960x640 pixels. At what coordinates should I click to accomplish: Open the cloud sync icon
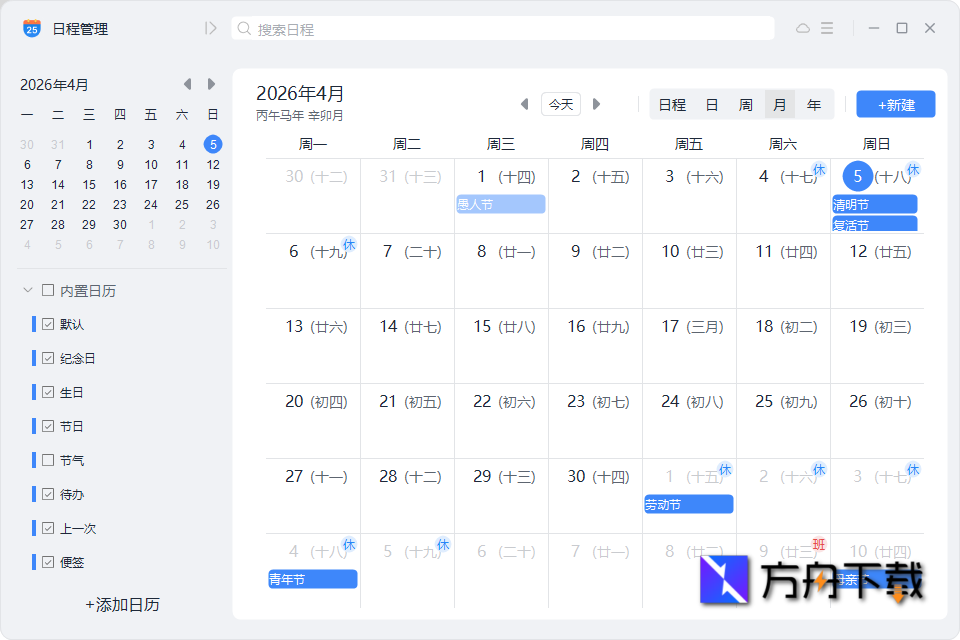coord(803,28)
